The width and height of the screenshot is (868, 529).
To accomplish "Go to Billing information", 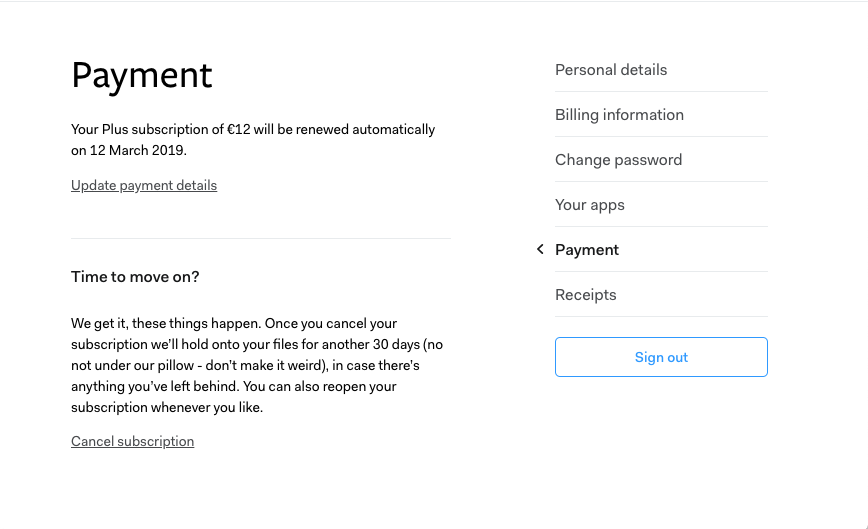I will point(619,115).
